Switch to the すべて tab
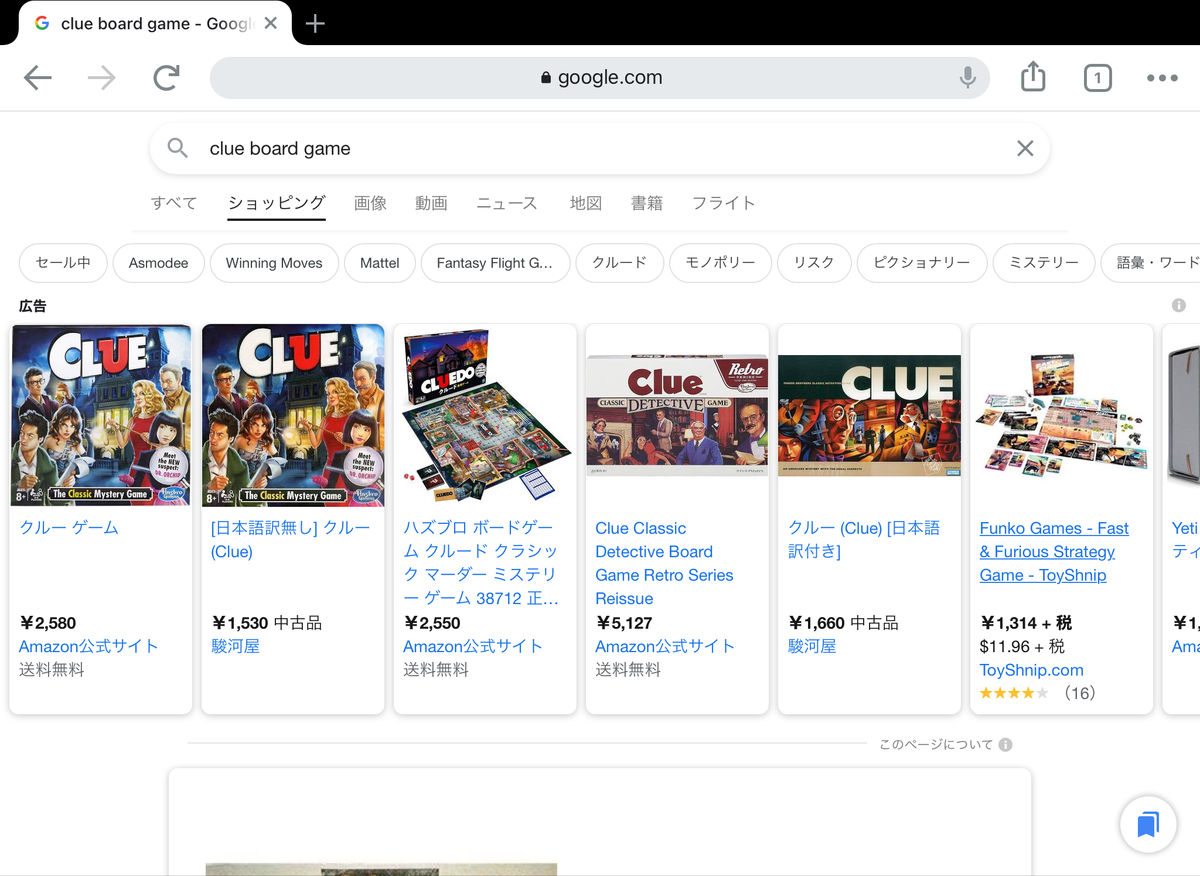 coord(174,203)
